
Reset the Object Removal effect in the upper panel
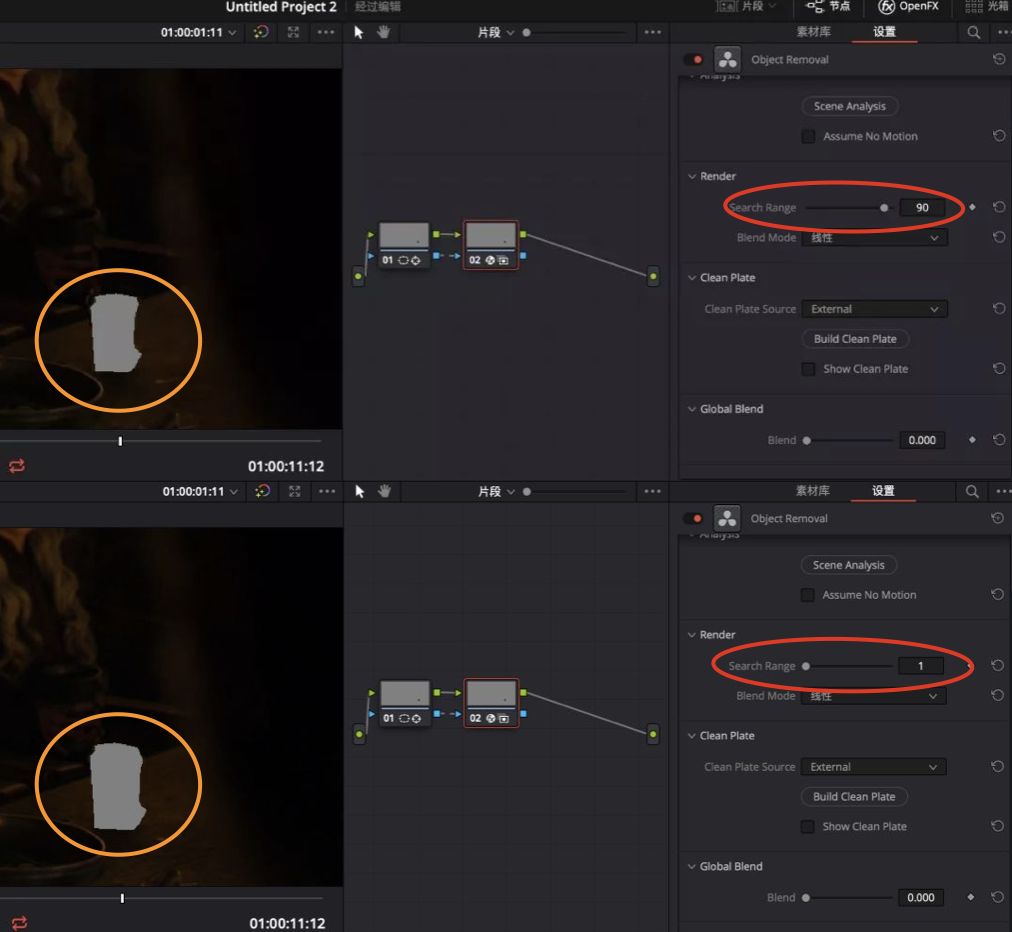[x=999, y=59]
